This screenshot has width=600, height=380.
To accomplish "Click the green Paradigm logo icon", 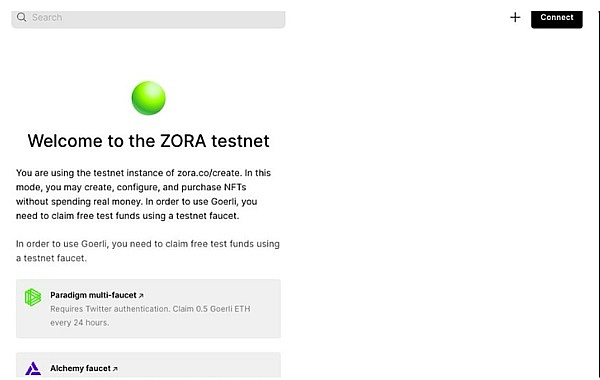I will point(33,297).
